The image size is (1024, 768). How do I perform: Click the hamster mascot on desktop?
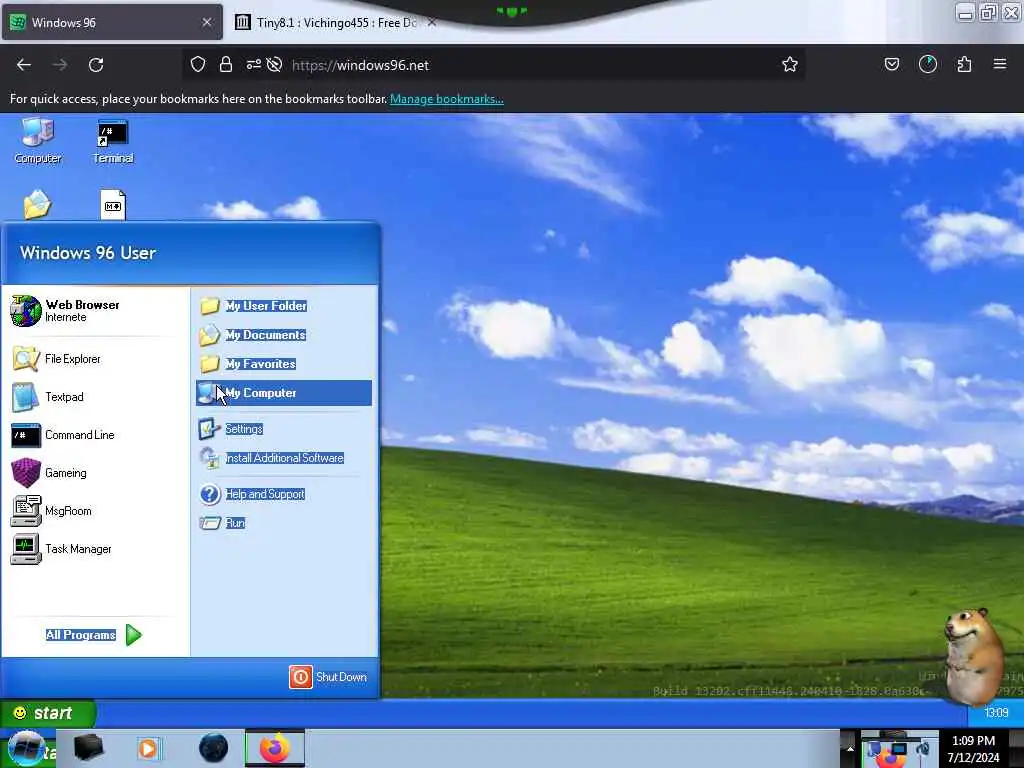[x=972, y=656]
